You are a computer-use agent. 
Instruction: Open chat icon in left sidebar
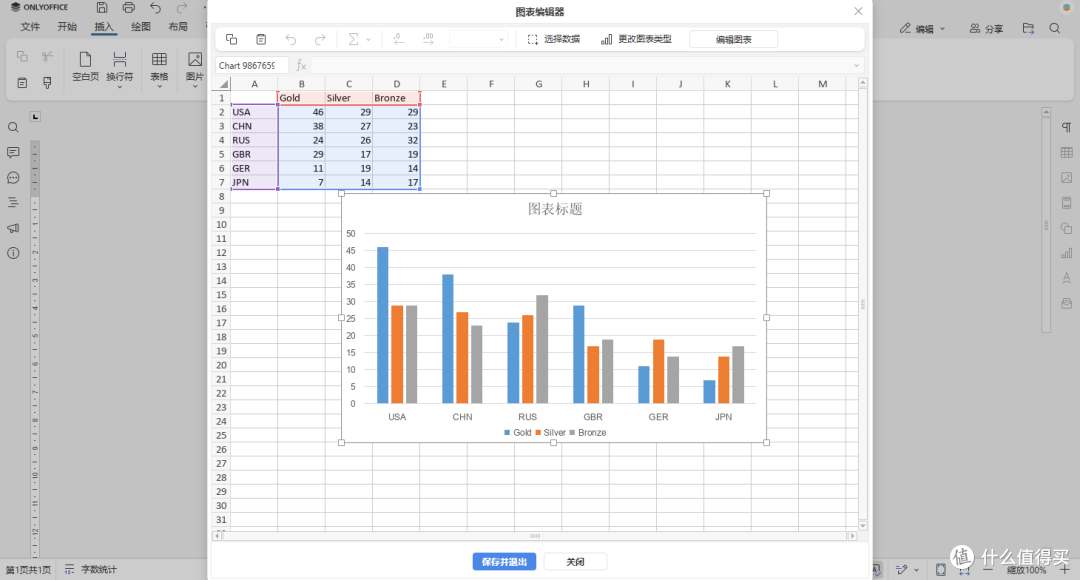coord(13,178)
